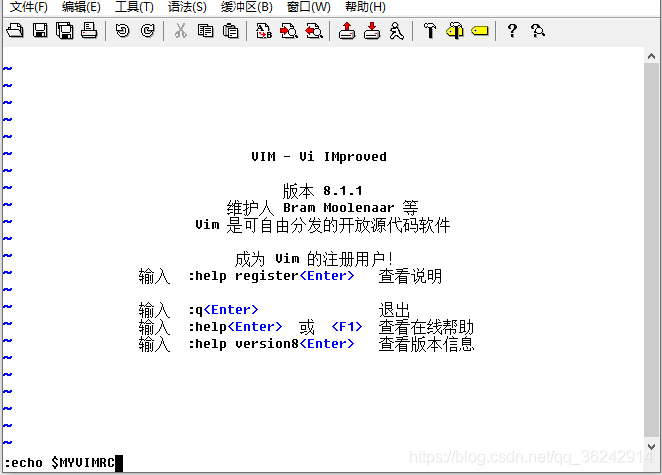
Task: Click the Cut scissors icon
Action: pyautogui.click(x=181, y=31)
